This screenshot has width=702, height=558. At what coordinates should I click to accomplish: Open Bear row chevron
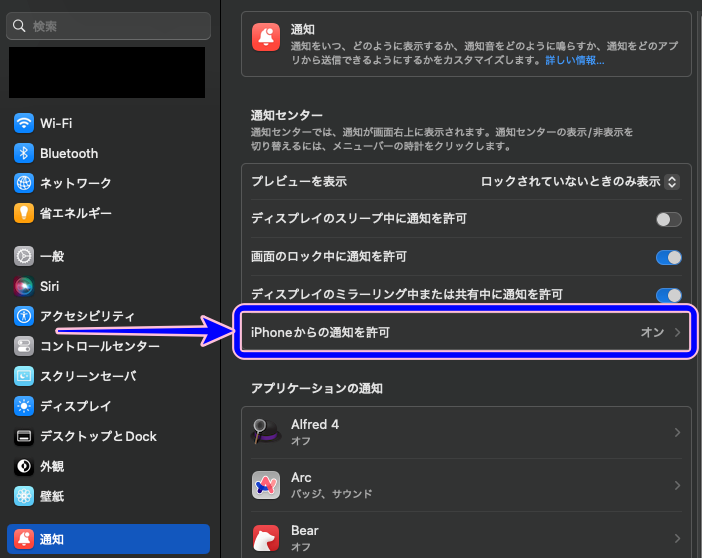click(677, 538)
